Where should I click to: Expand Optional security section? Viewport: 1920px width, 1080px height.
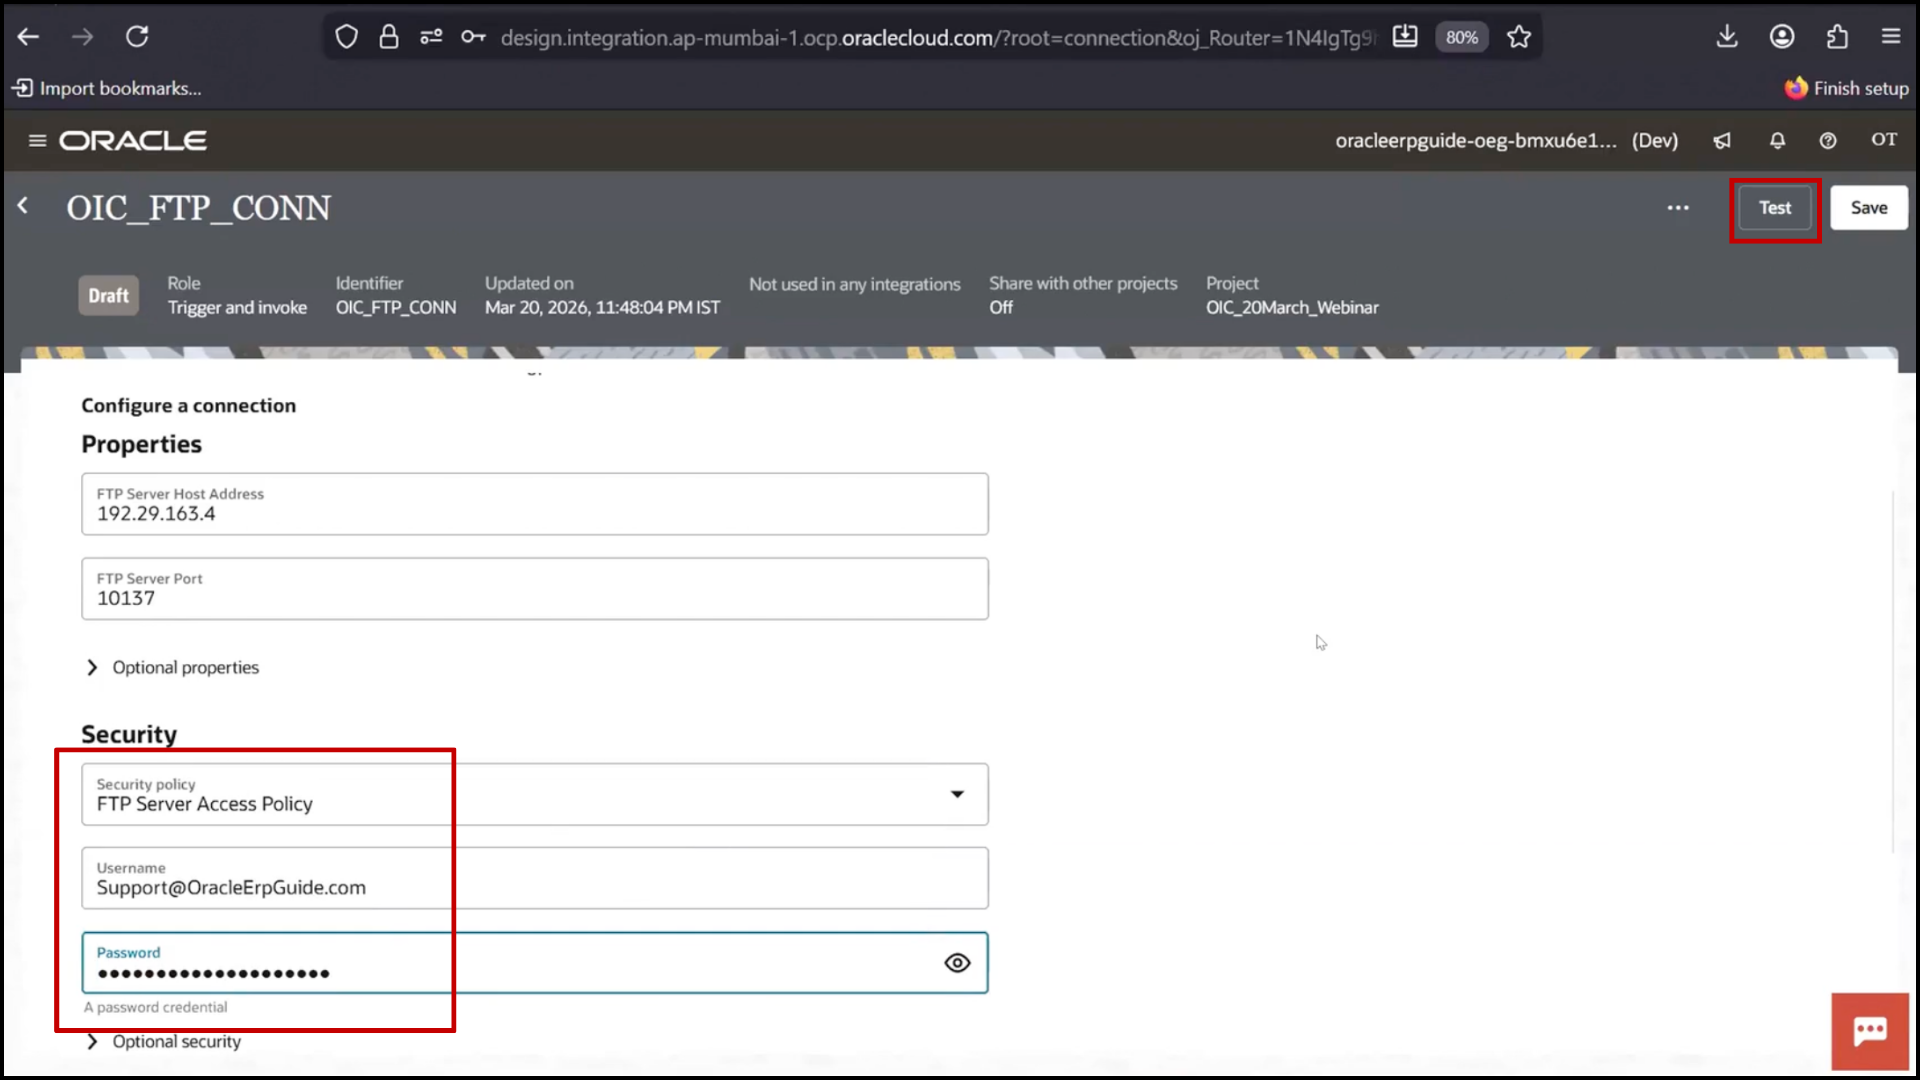163,1041
